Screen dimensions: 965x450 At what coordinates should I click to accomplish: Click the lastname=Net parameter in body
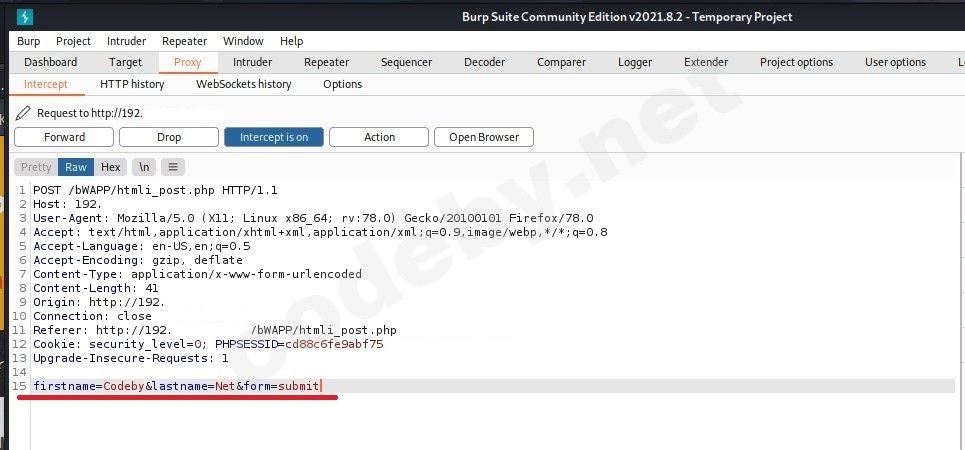[x=193, y=386]
